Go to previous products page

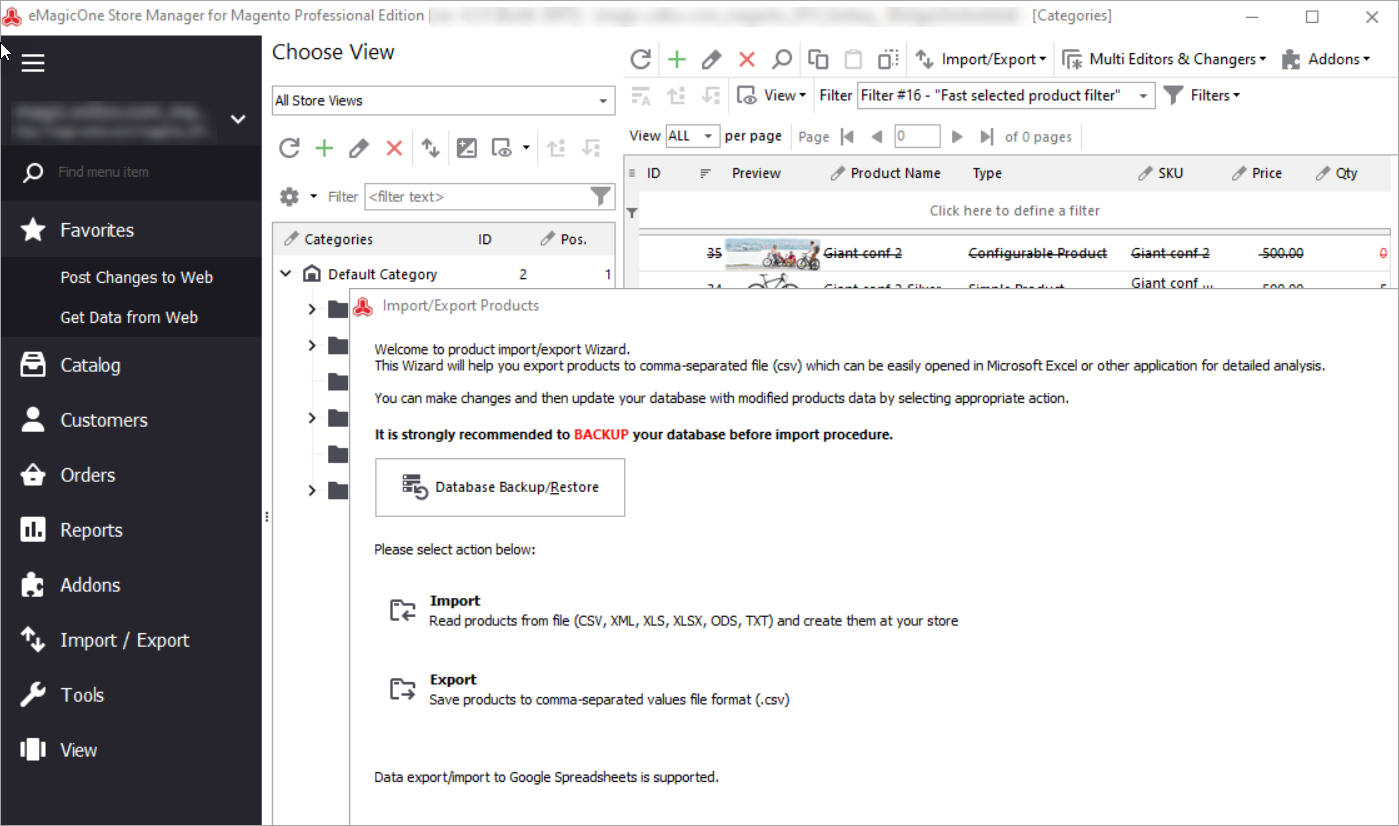876,136
